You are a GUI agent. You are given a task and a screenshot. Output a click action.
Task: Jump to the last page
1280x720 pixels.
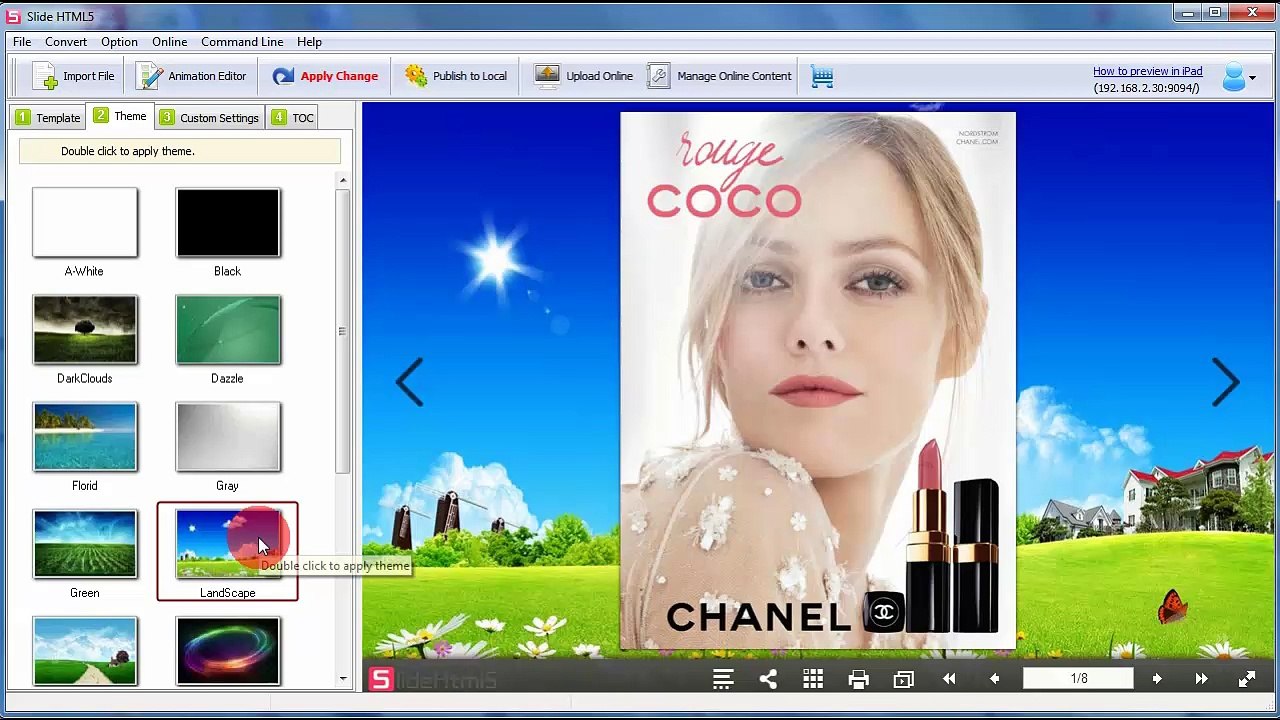click(x=1201, y=680)
